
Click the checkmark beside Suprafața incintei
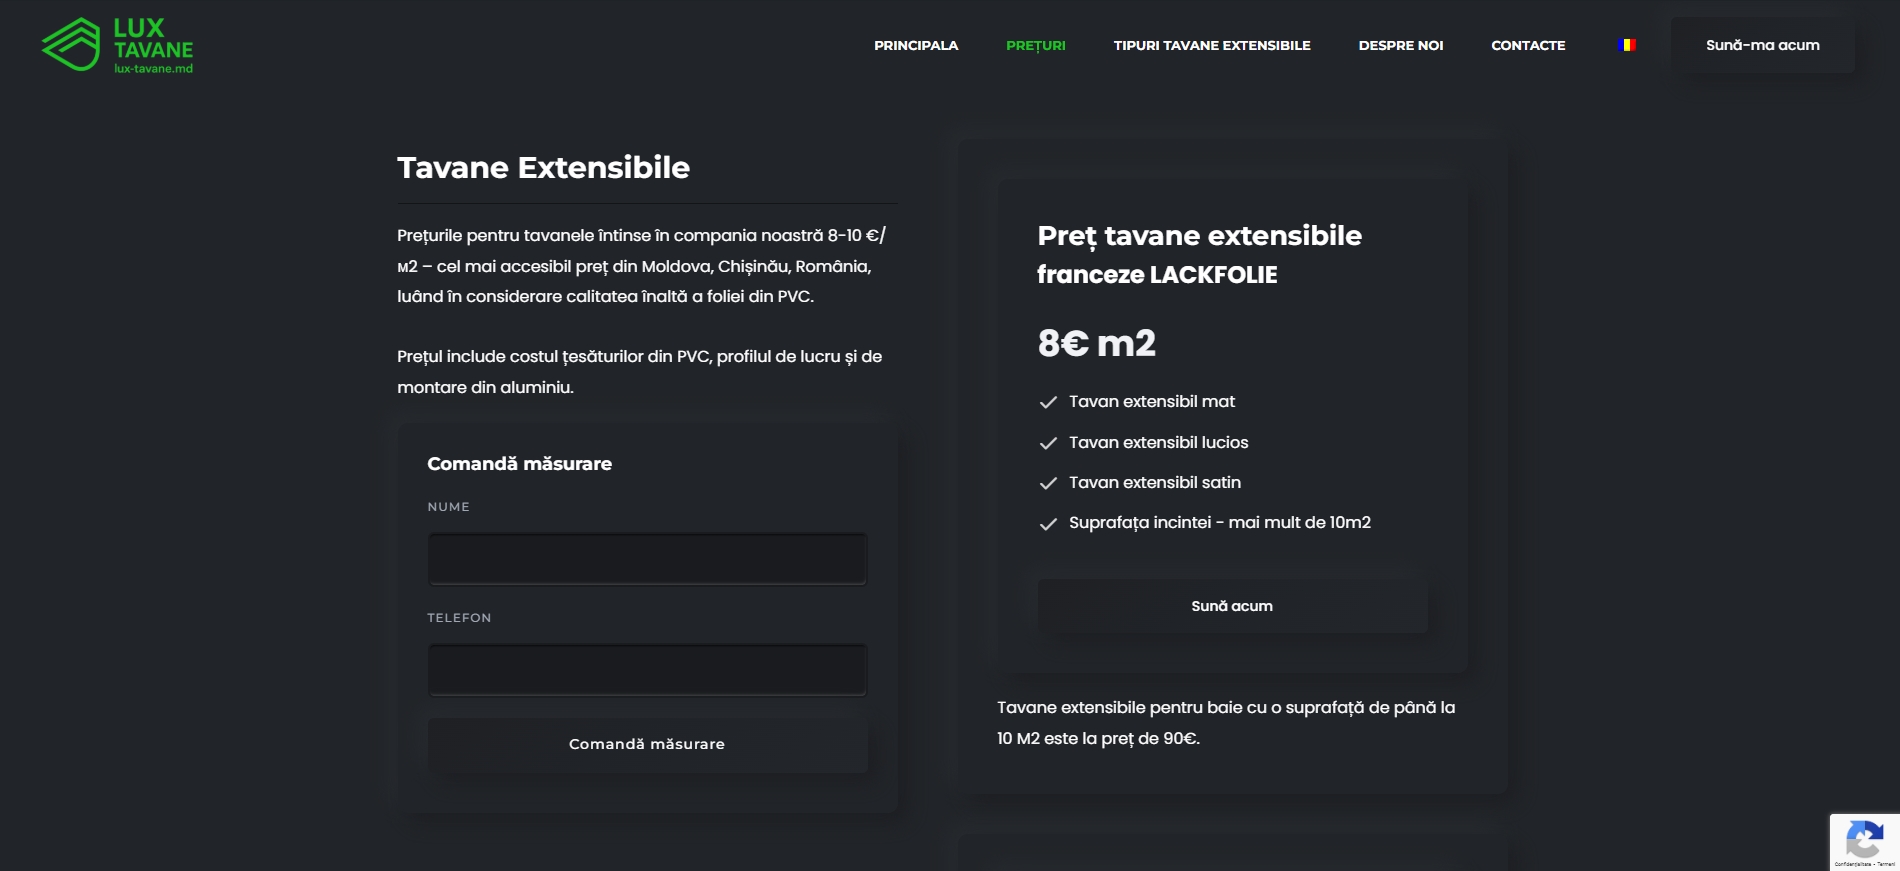(x=1048, y=523)
